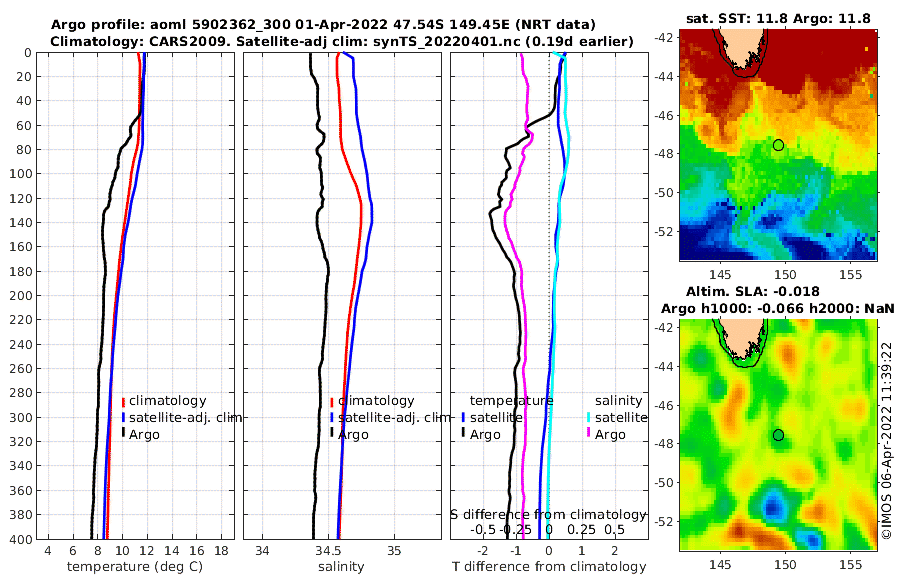
Task: Click the 'T difference from climatology' label
Action: 549,567
